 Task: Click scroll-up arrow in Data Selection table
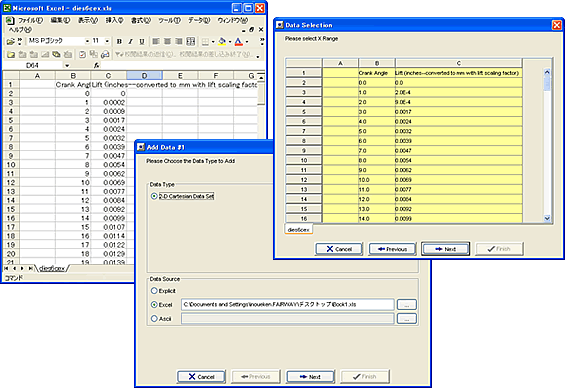coord(547,72)
